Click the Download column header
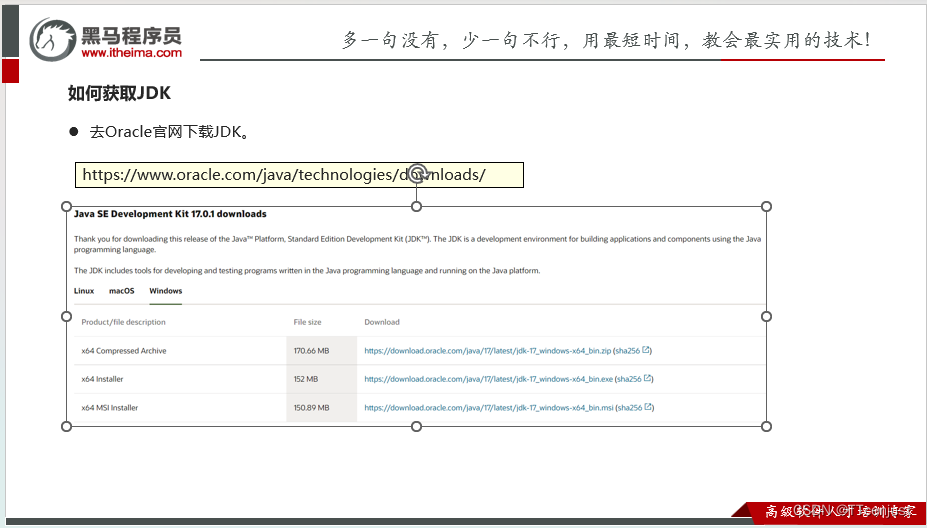This screenshot has width=927, height=528. (x=382, y=322)
